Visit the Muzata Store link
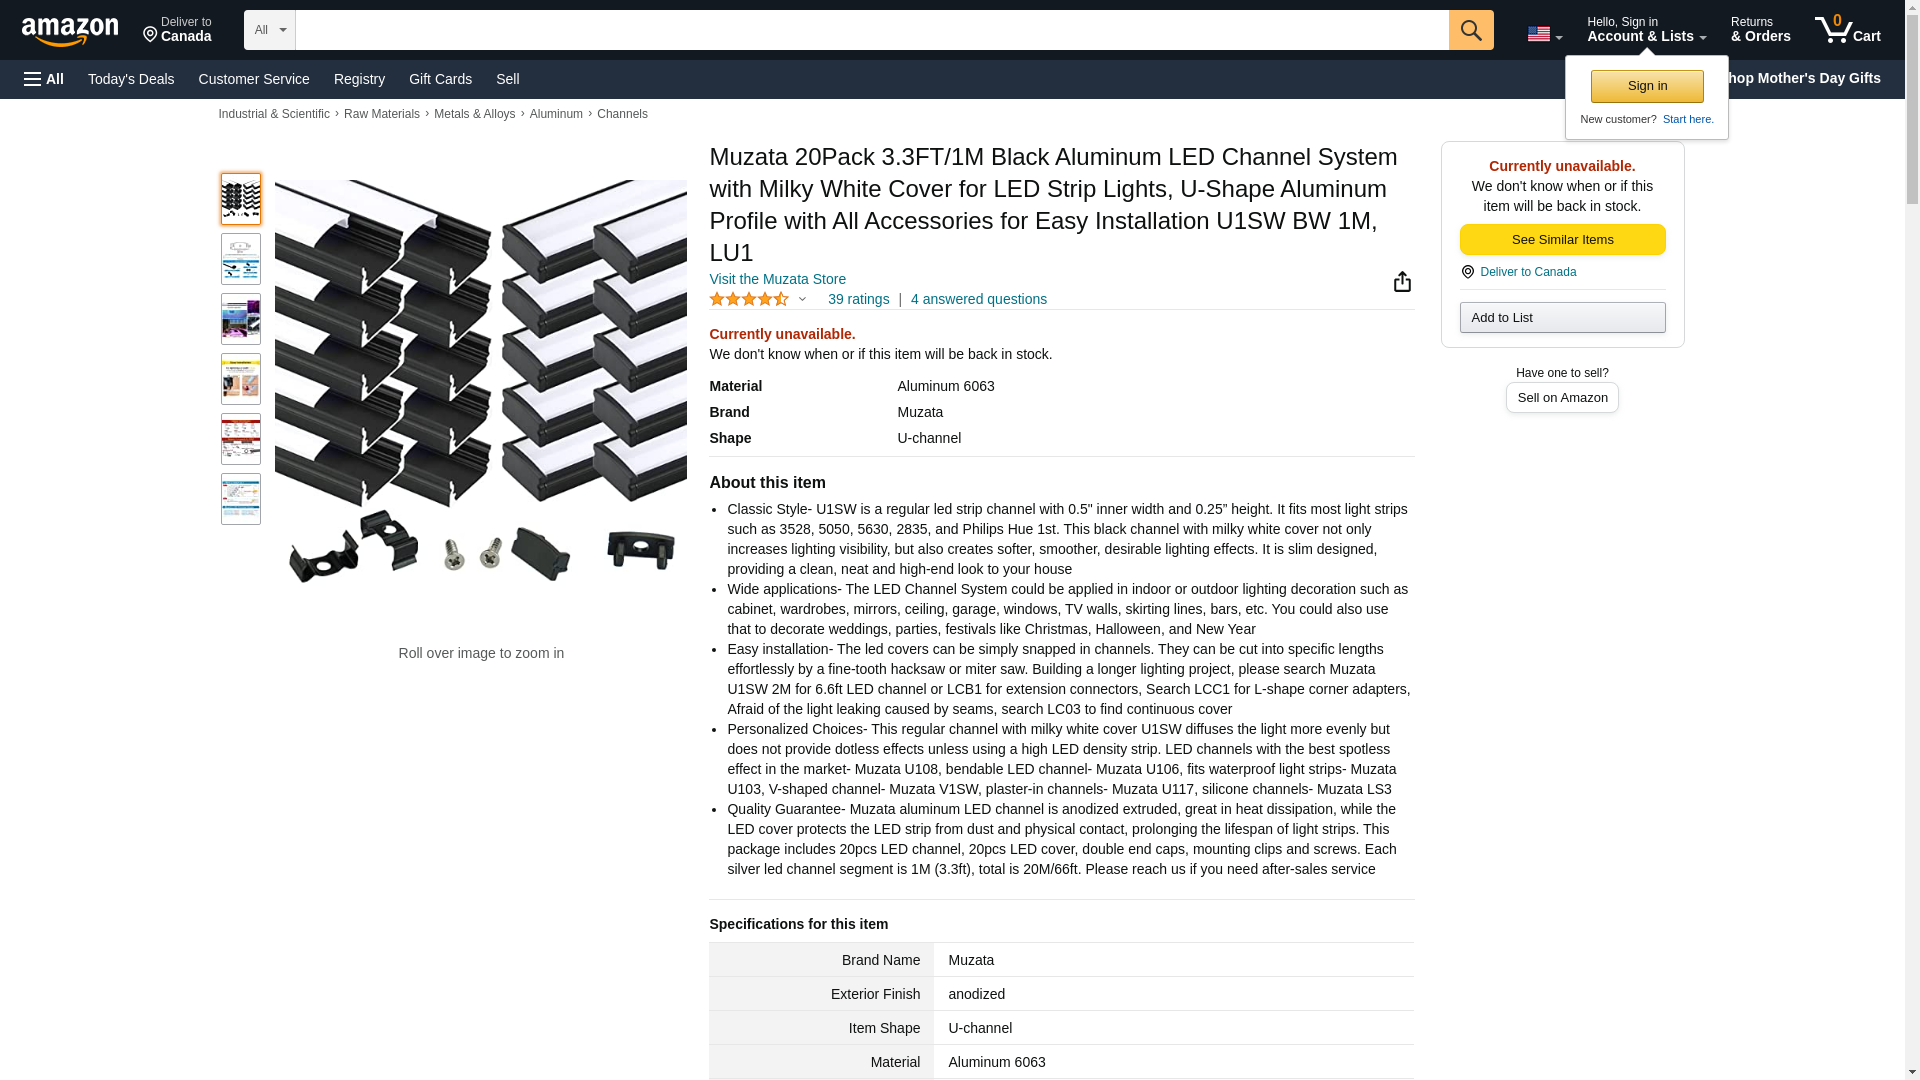1920x1080 pixels. point(777,279)
